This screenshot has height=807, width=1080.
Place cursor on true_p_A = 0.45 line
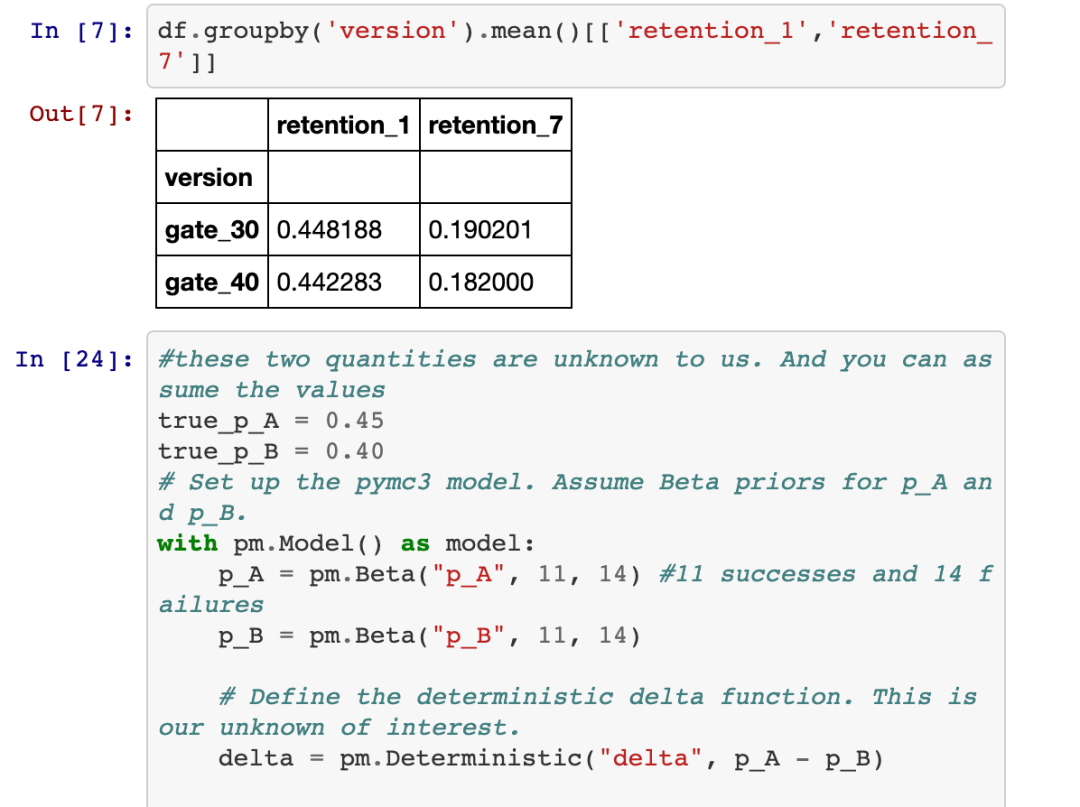tap(271, 421)
